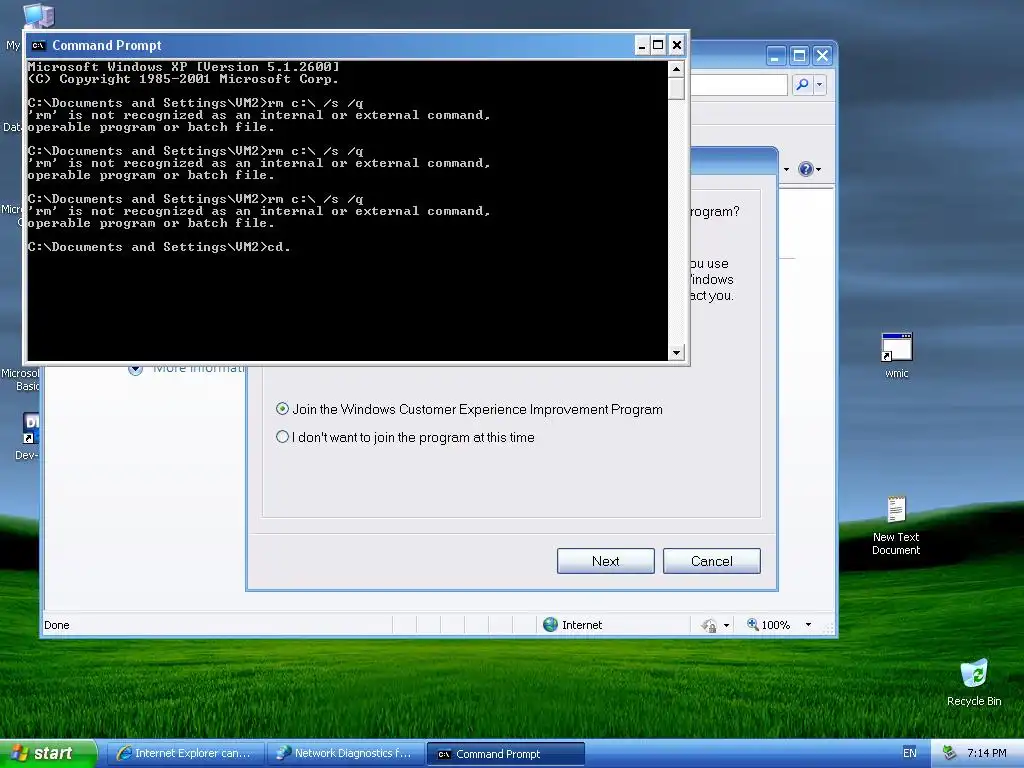Open the search provider dropdown arrow

[x=820, y=84]
